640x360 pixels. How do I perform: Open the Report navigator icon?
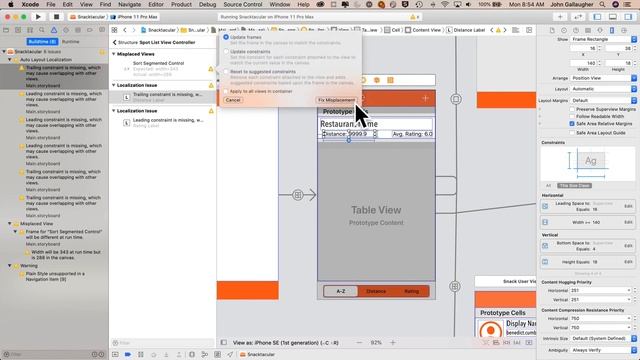[x=102, y=30]
